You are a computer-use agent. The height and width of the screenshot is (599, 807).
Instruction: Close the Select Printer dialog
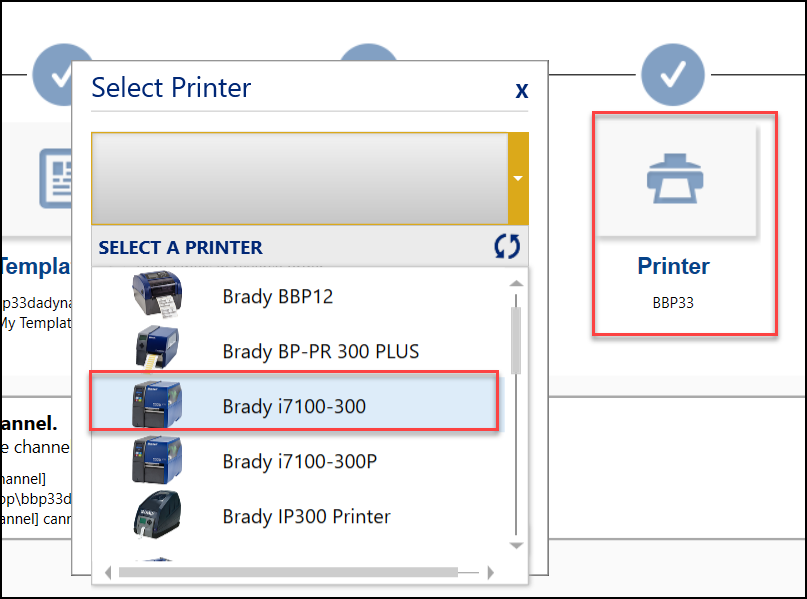[521, 90]
